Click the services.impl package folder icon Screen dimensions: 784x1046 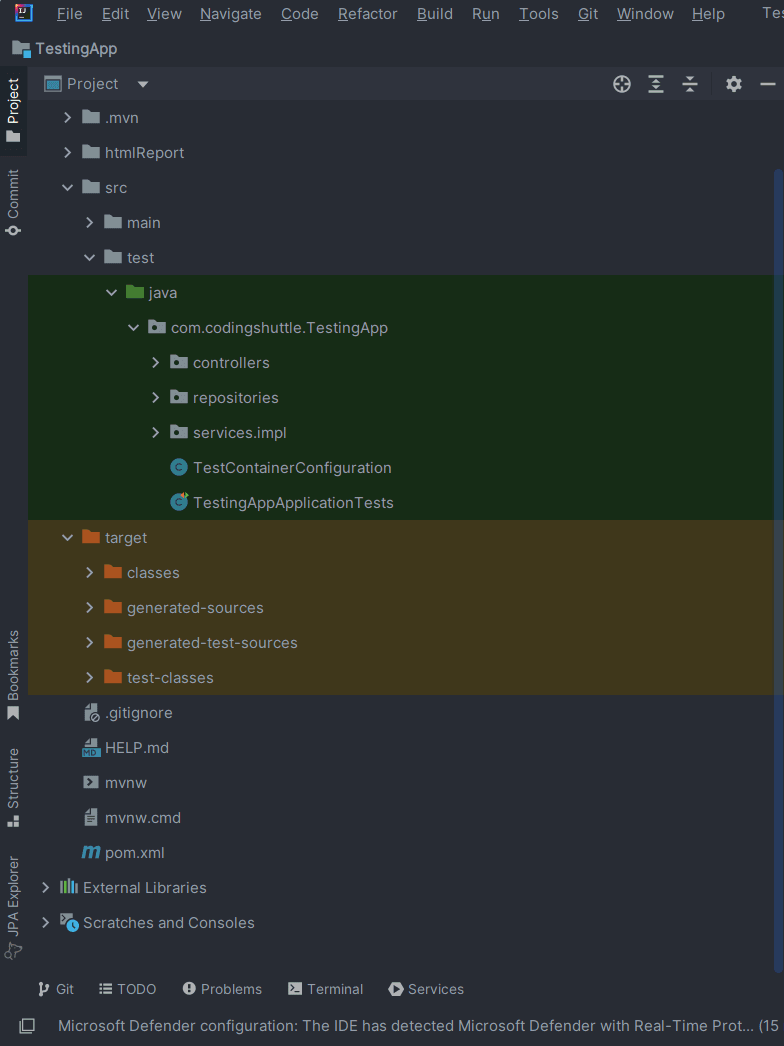(179, 432)
